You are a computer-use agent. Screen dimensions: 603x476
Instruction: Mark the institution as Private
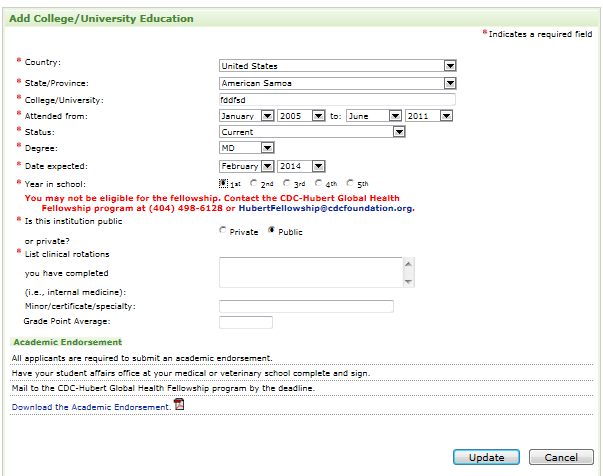tap(222, 231)
